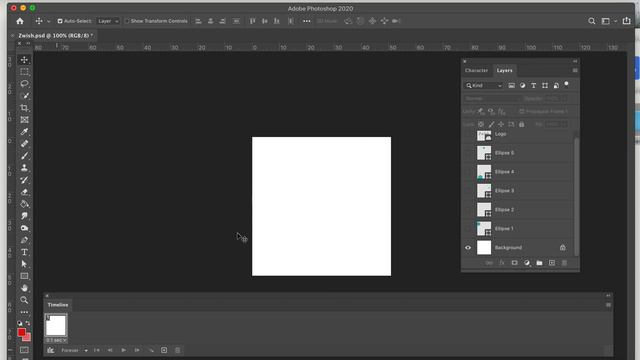The width and height of the screenshot is (640, 360).
Task: Select the Lasso tool
Action: click(24, 84)
